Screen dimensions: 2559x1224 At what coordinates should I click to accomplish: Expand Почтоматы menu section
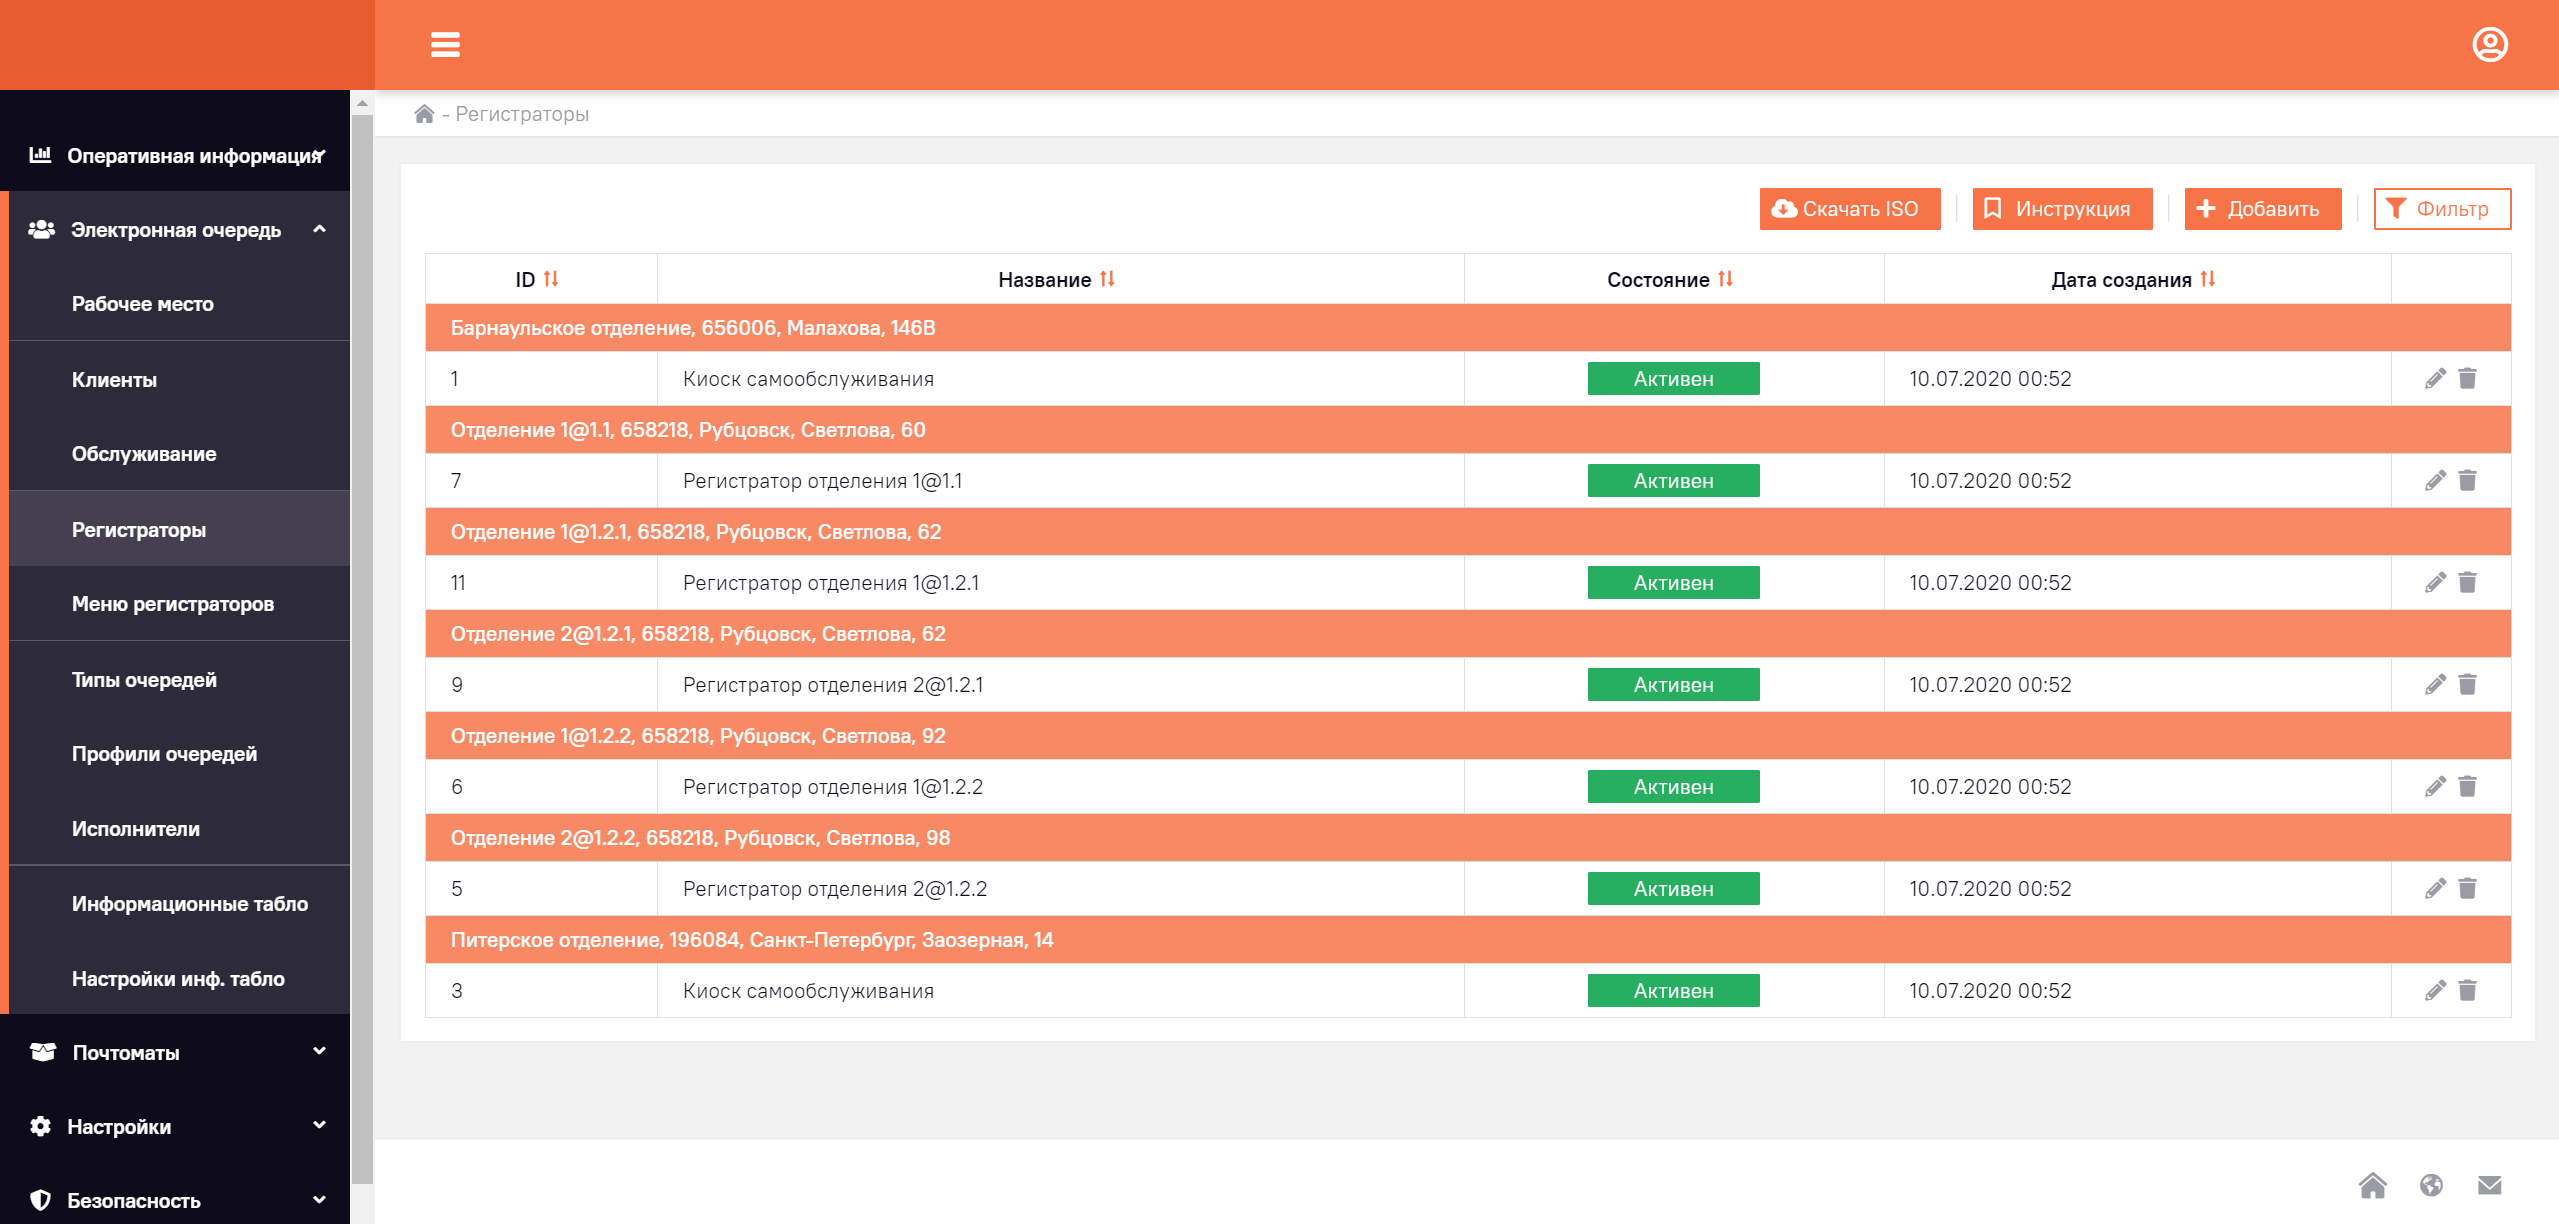point(175,1052)
